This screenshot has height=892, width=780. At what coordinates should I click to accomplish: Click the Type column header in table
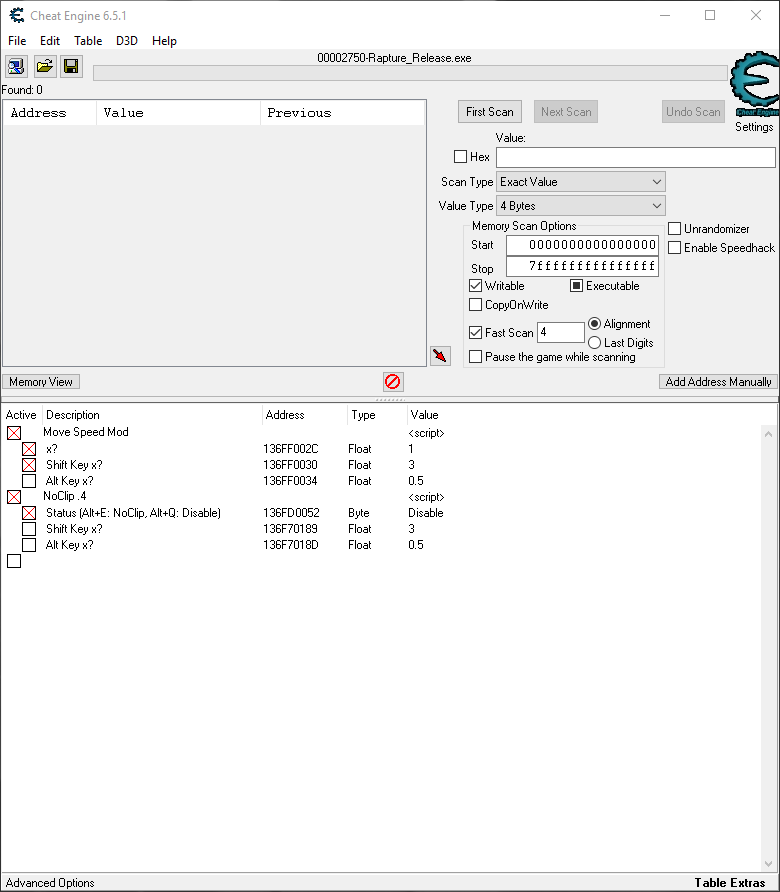378,415
